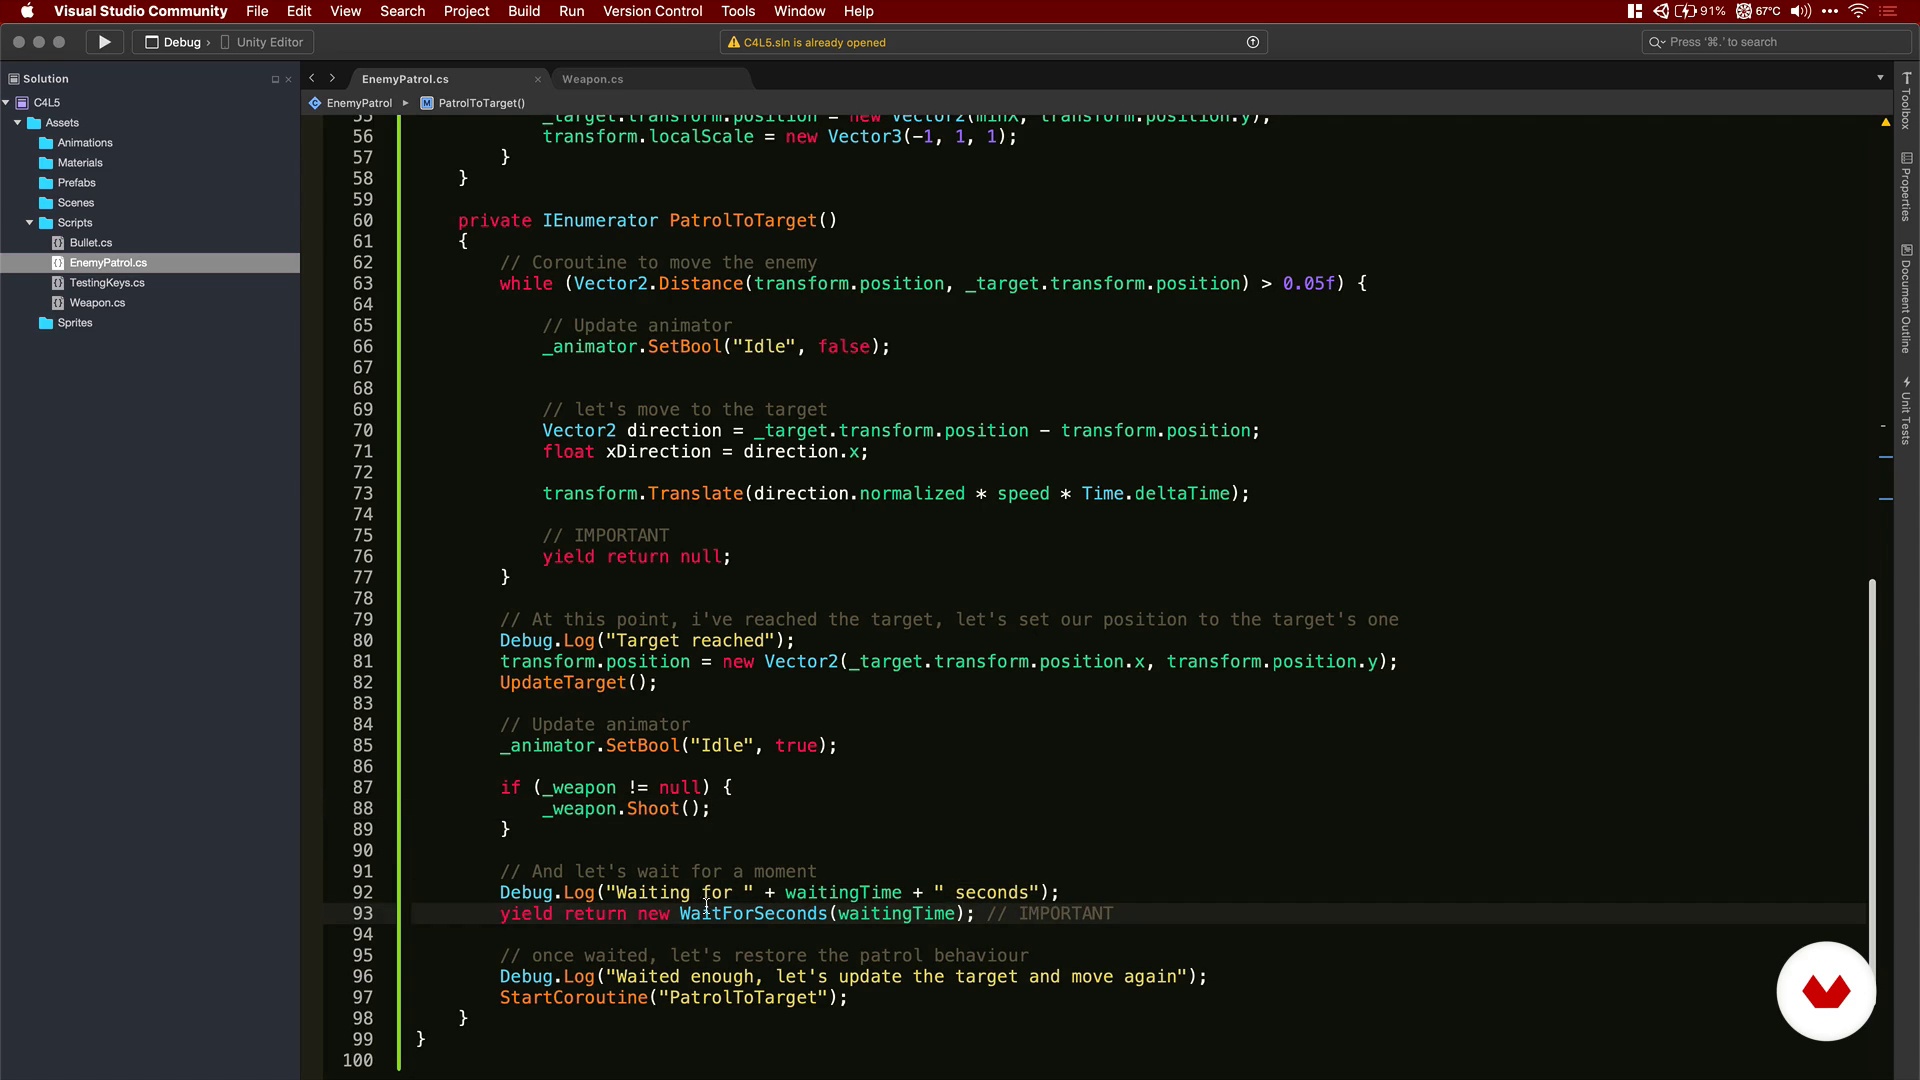Click the 'PatrolToTarget' method name on line 60
Screen dimensions: 1920x1080
[x=743, y=221]
